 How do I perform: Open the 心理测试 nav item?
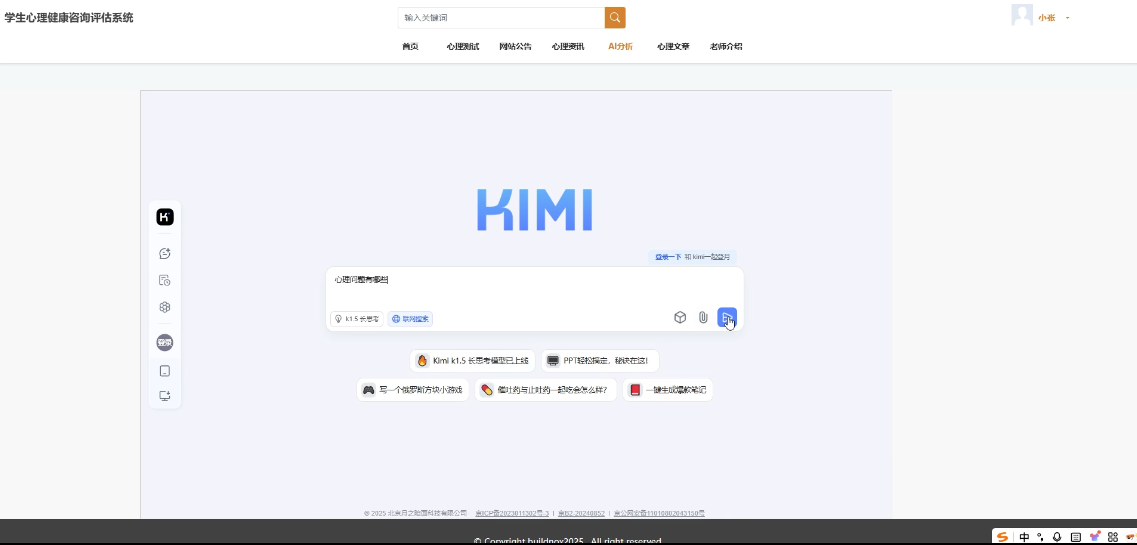pos(463,46)
